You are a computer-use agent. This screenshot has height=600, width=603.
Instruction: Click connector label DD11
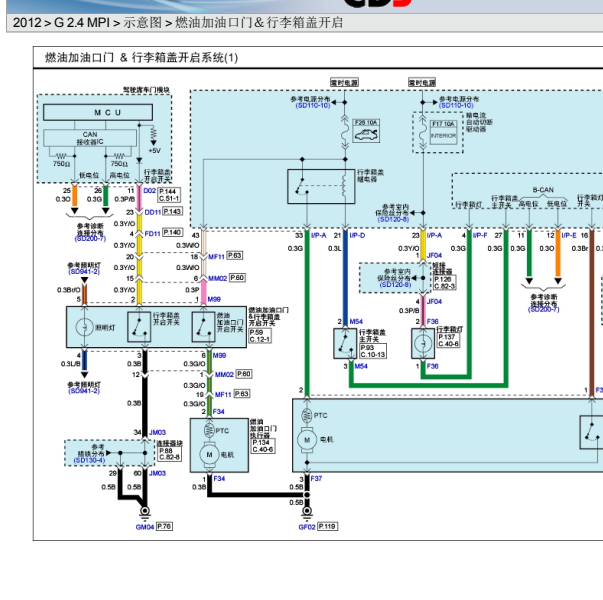(x=153, y=212)
